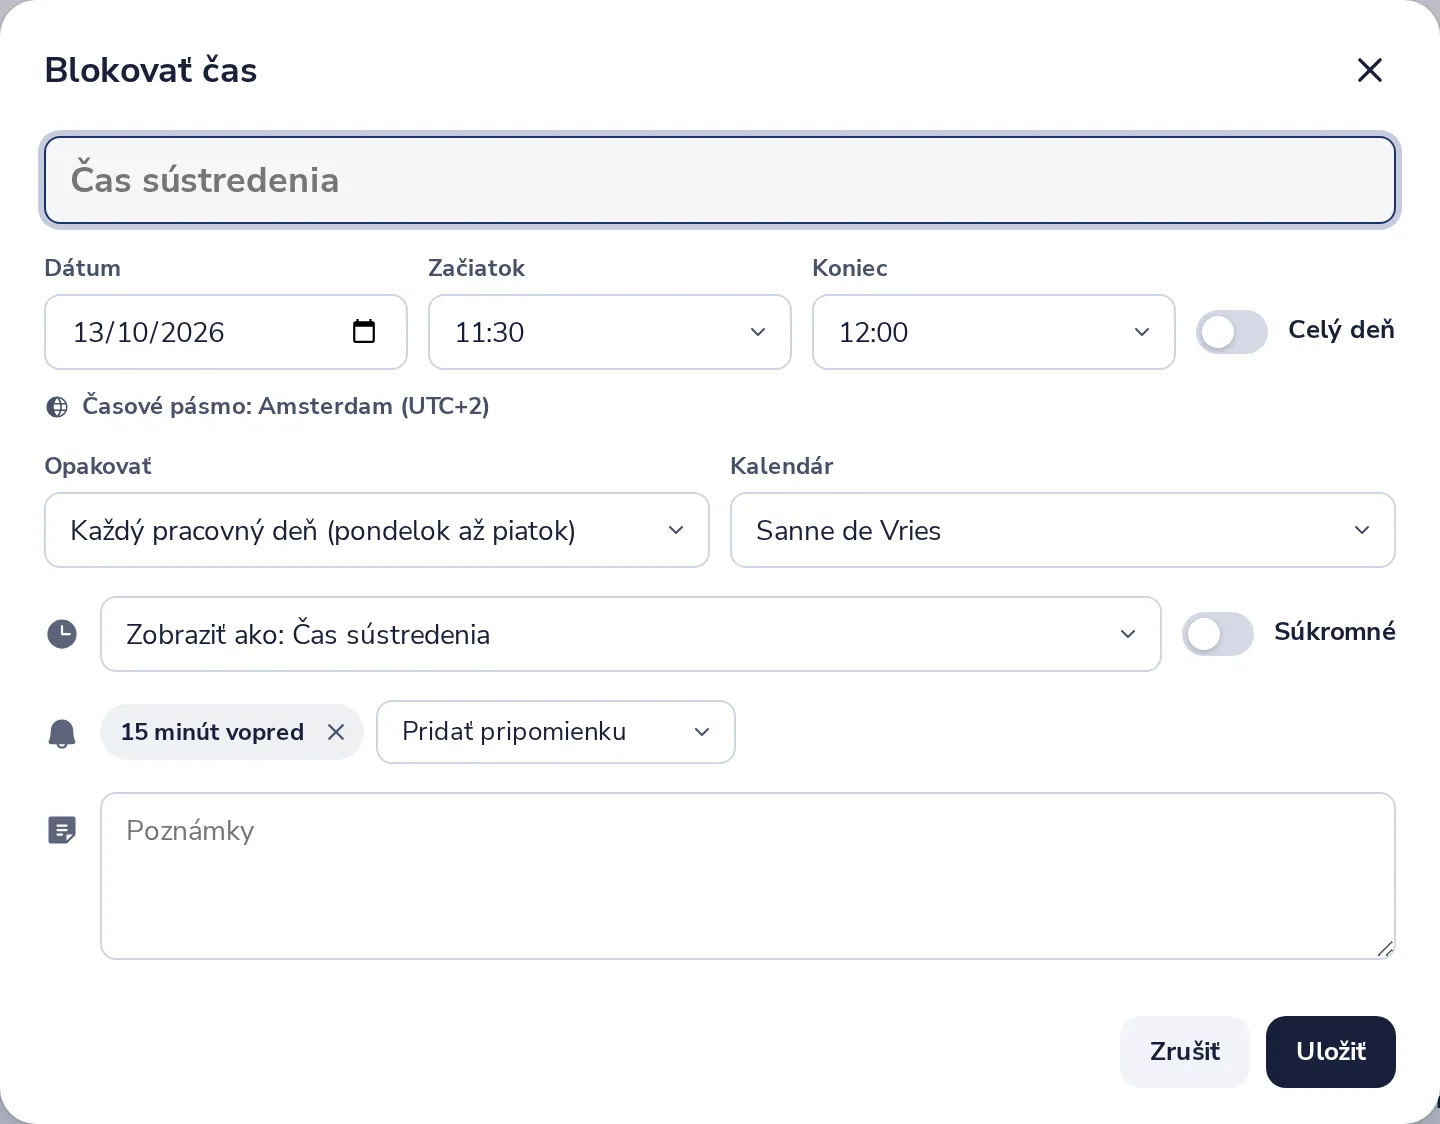Screen dimensions: 1440x1124
Task: Open the Pridať pripomienku dropdown
Action: tap(556, 732)
